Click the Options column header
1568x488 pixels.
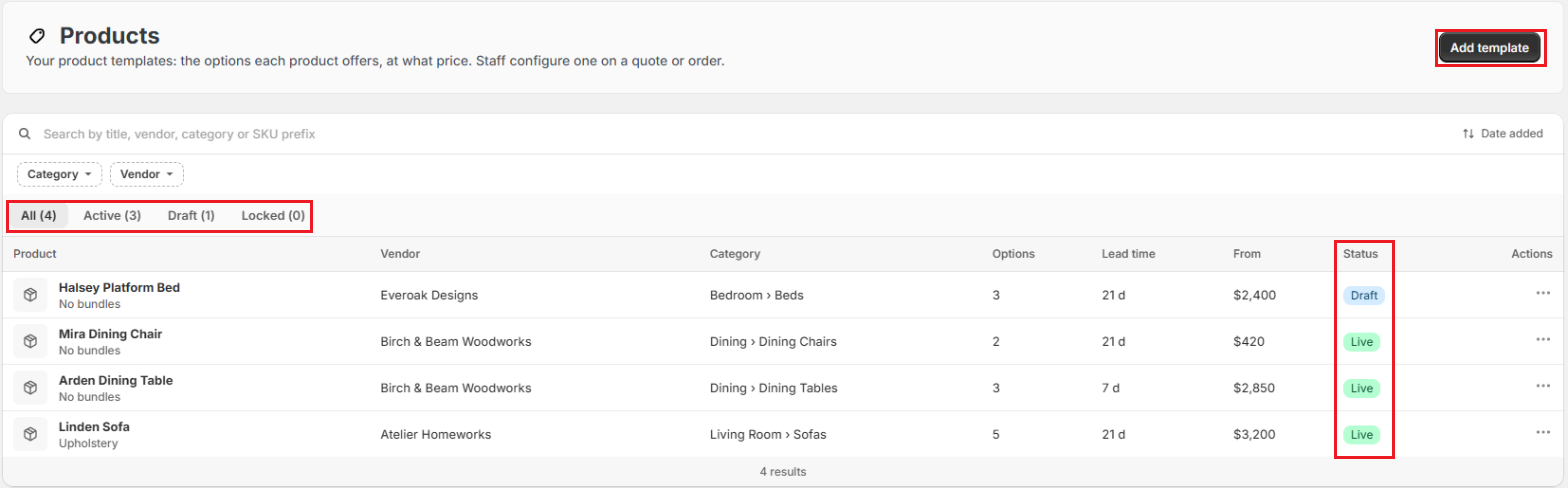1013,254
